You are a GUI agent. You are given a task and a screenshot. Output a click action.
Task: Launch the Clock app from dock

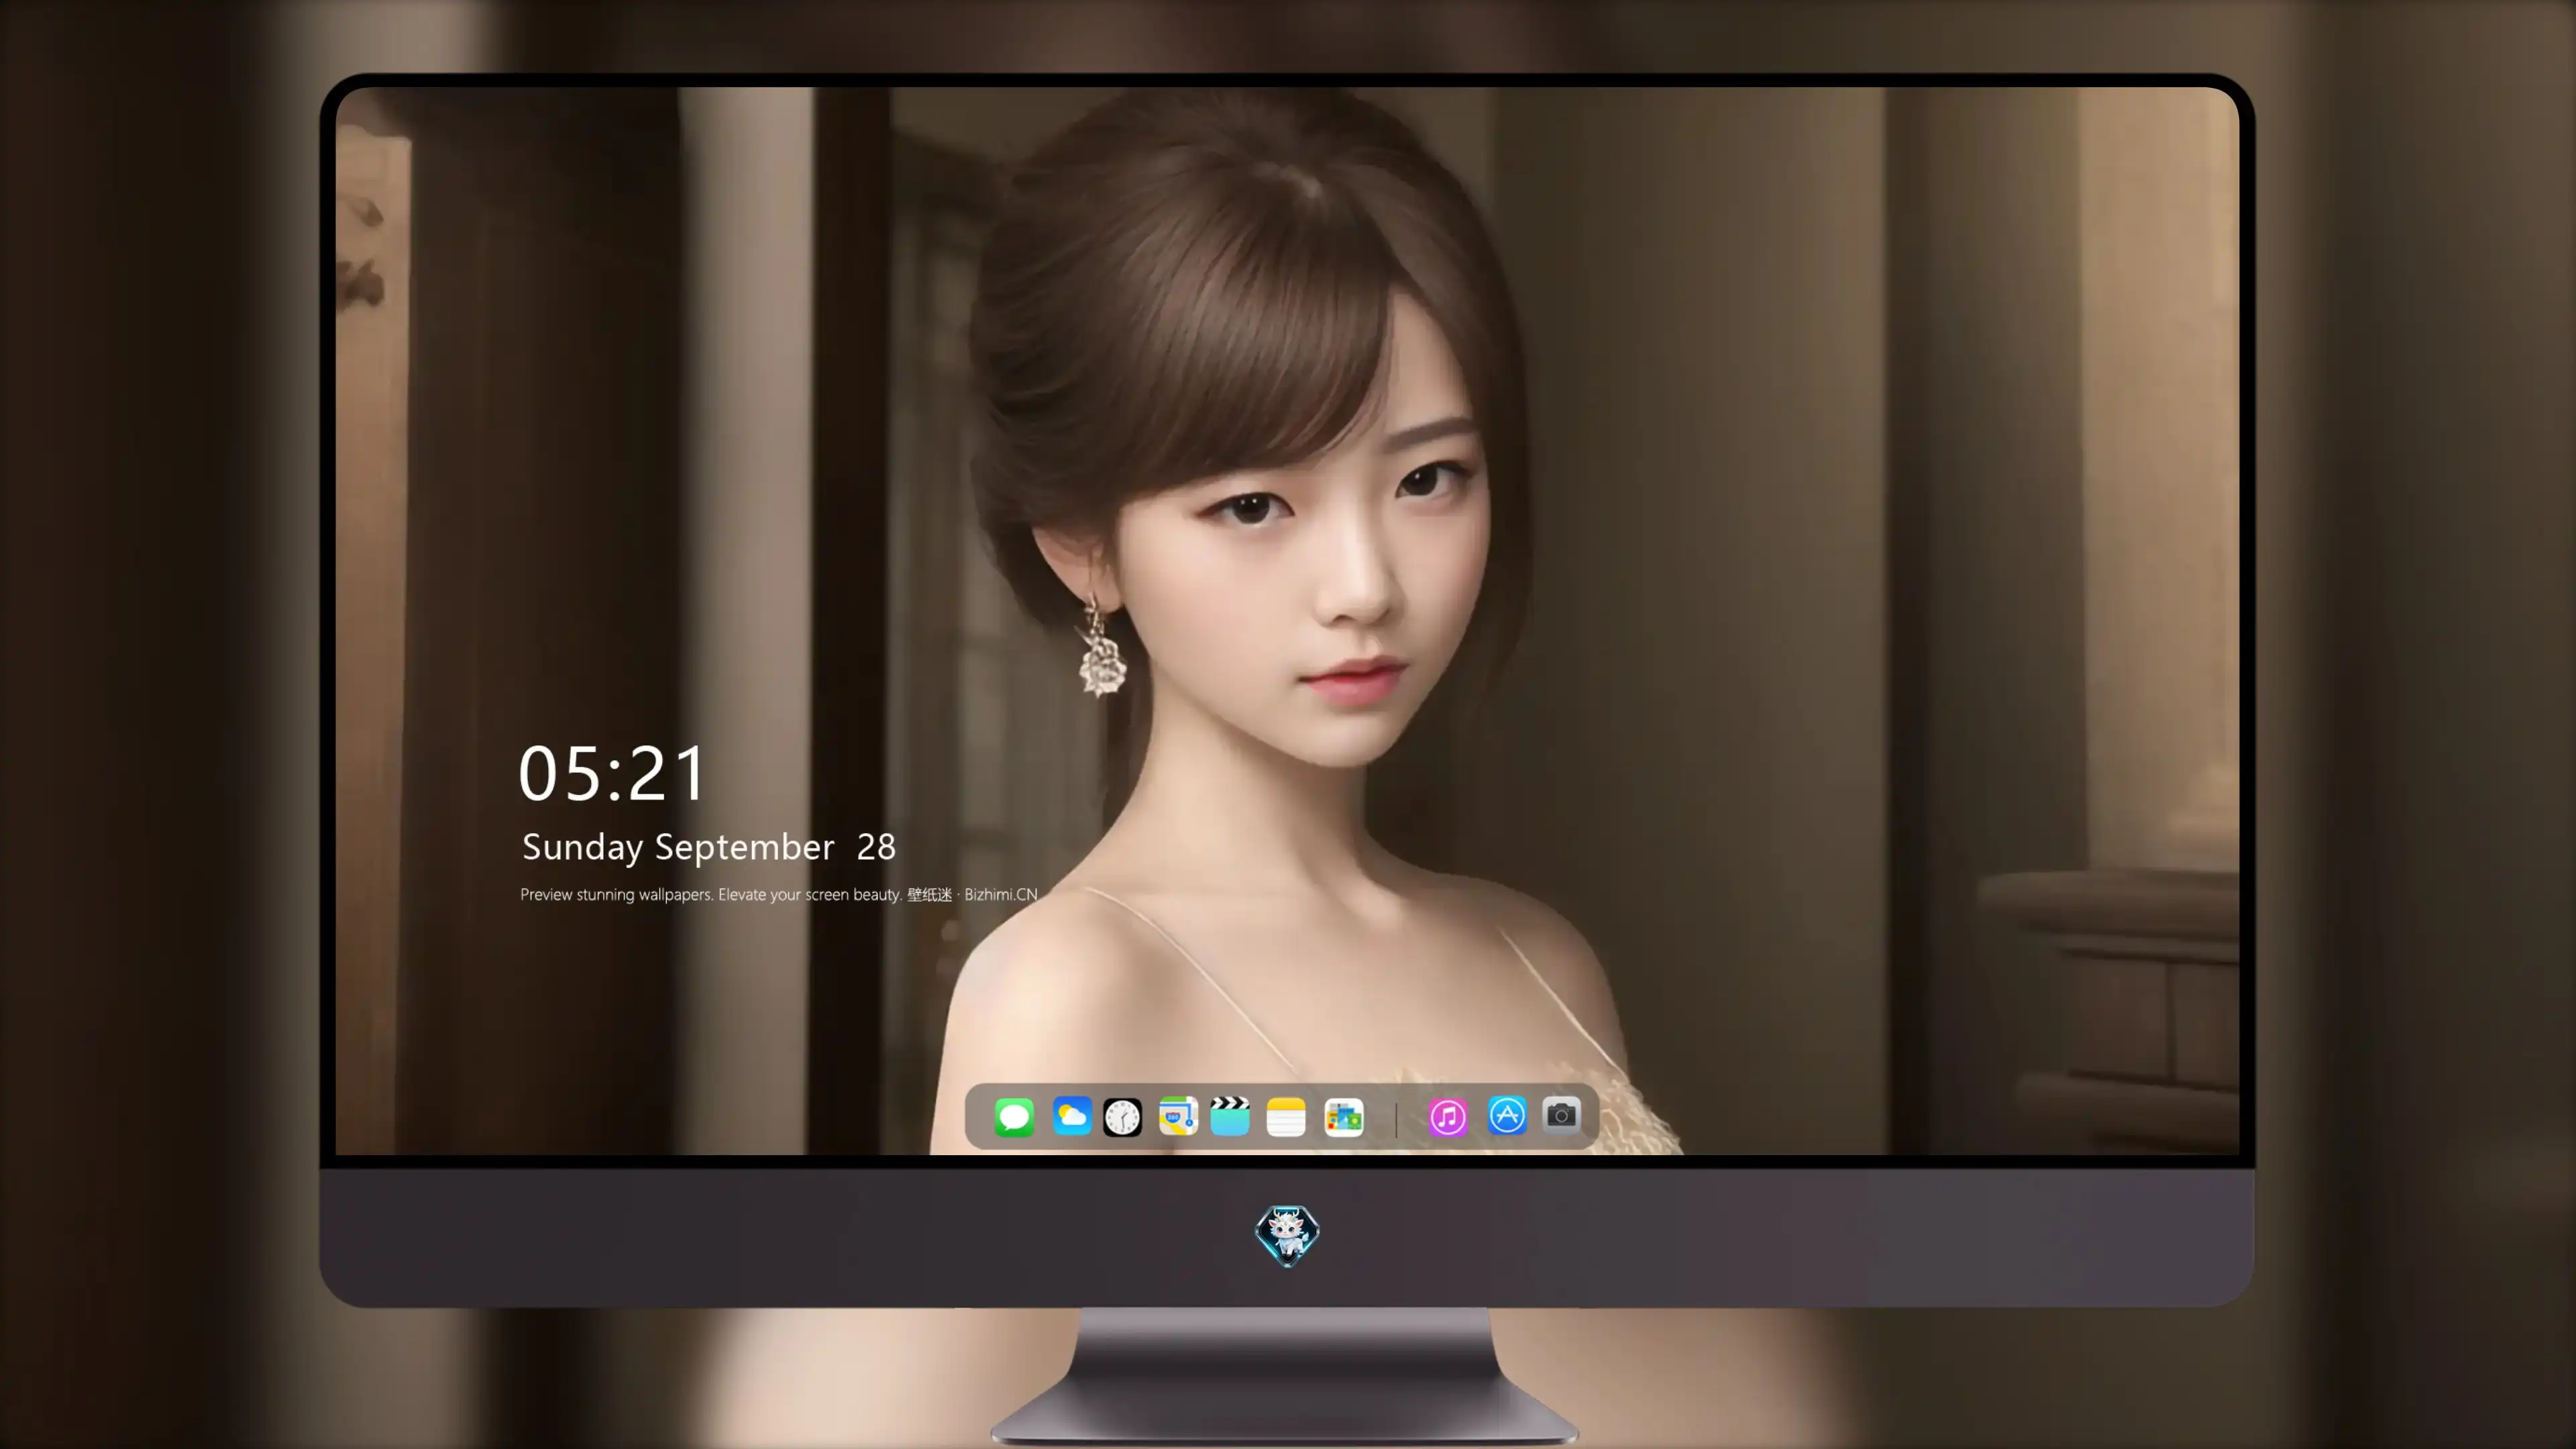1122,1116
